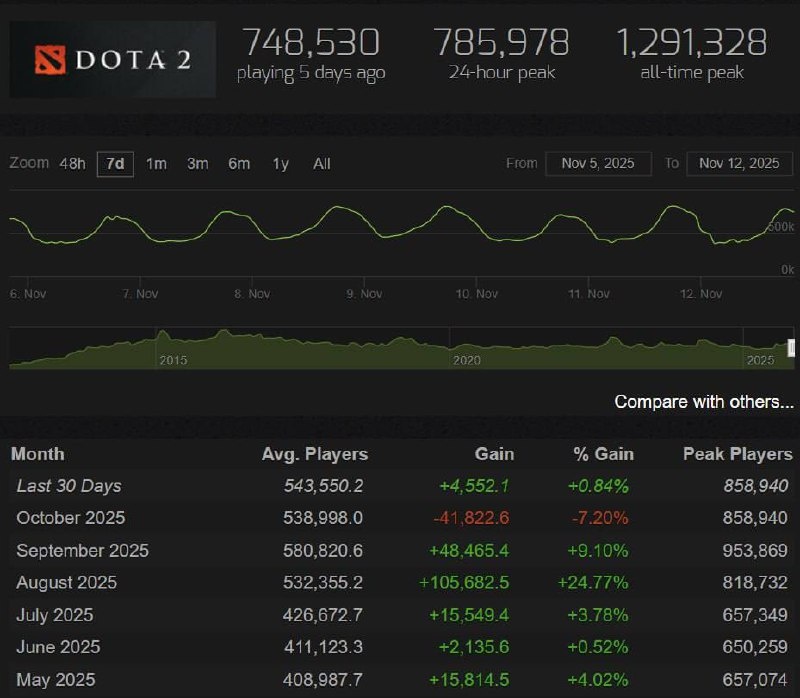Click the Month column header
This screenshot has width=800, height=698.
coord(38,454)
